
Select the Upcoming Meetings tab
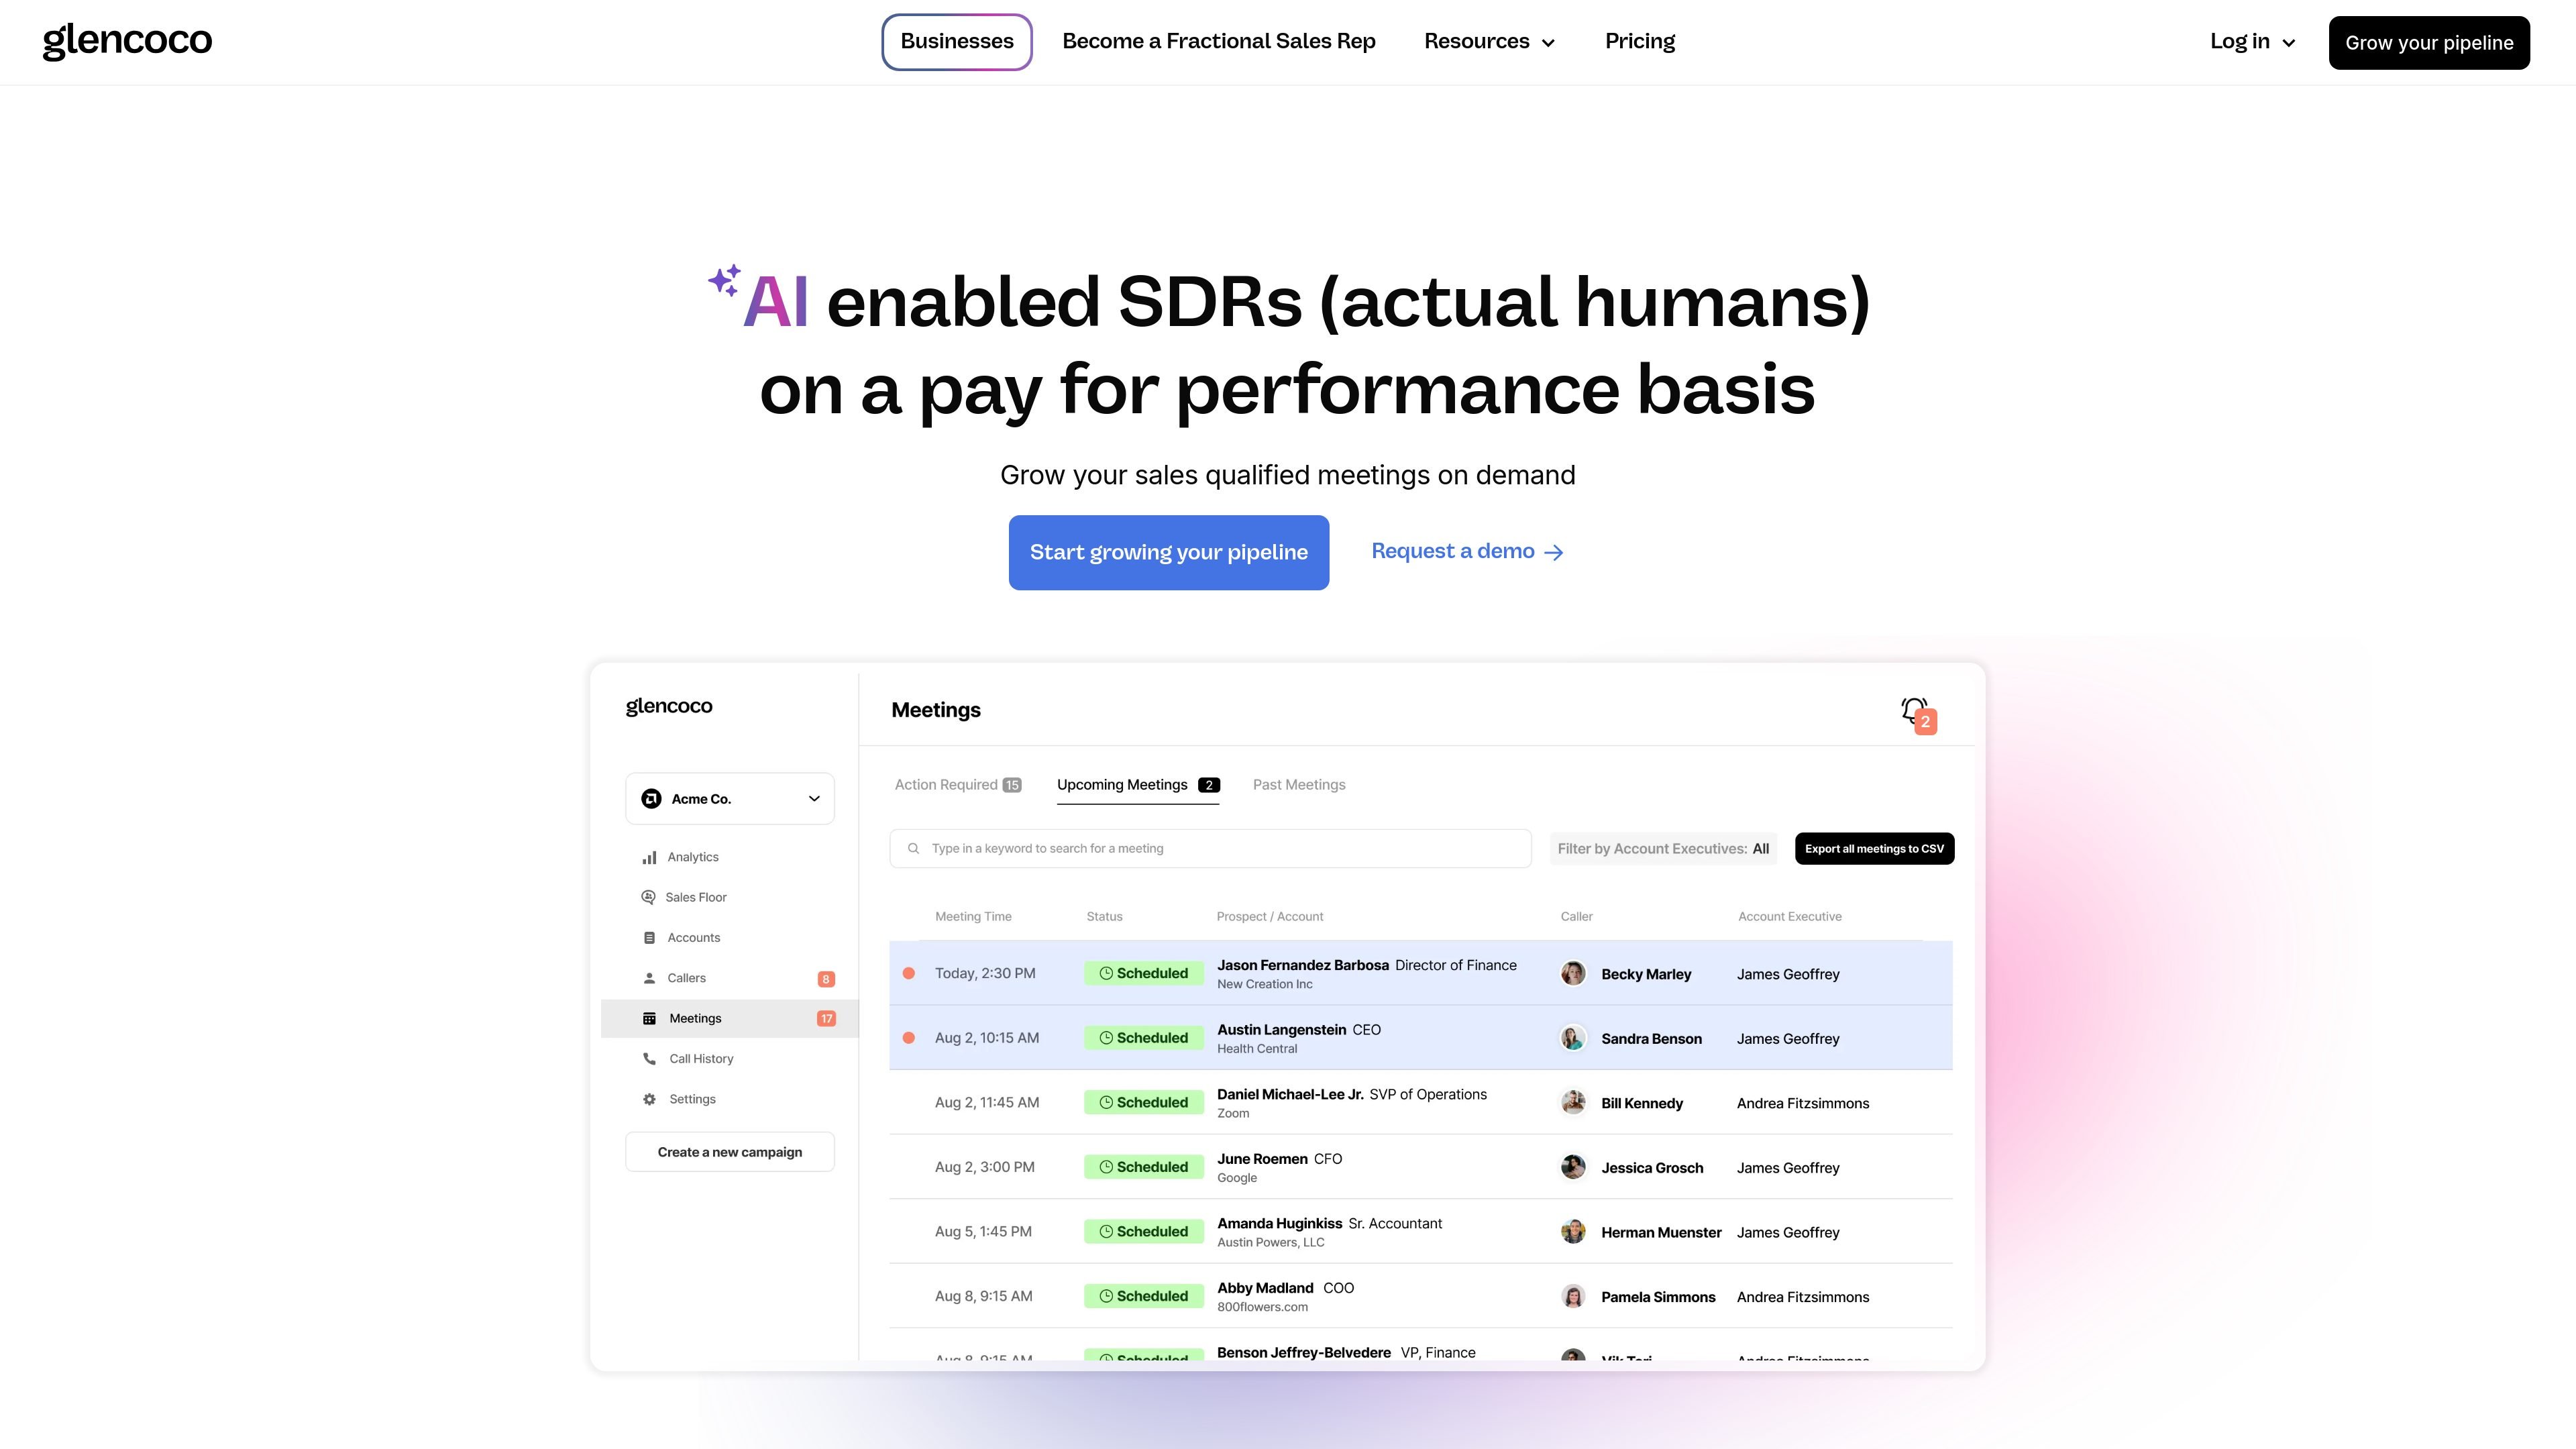tap(1138, 785)
